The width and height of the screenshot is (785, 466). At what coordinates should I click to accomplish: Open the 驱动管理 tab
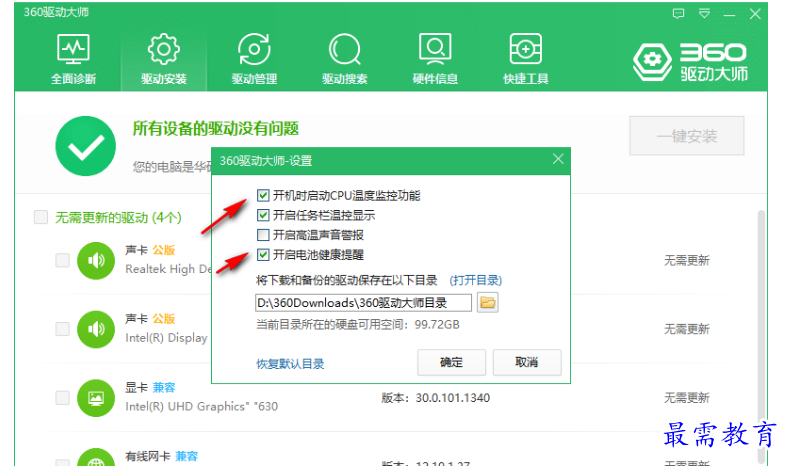[254, 59]
